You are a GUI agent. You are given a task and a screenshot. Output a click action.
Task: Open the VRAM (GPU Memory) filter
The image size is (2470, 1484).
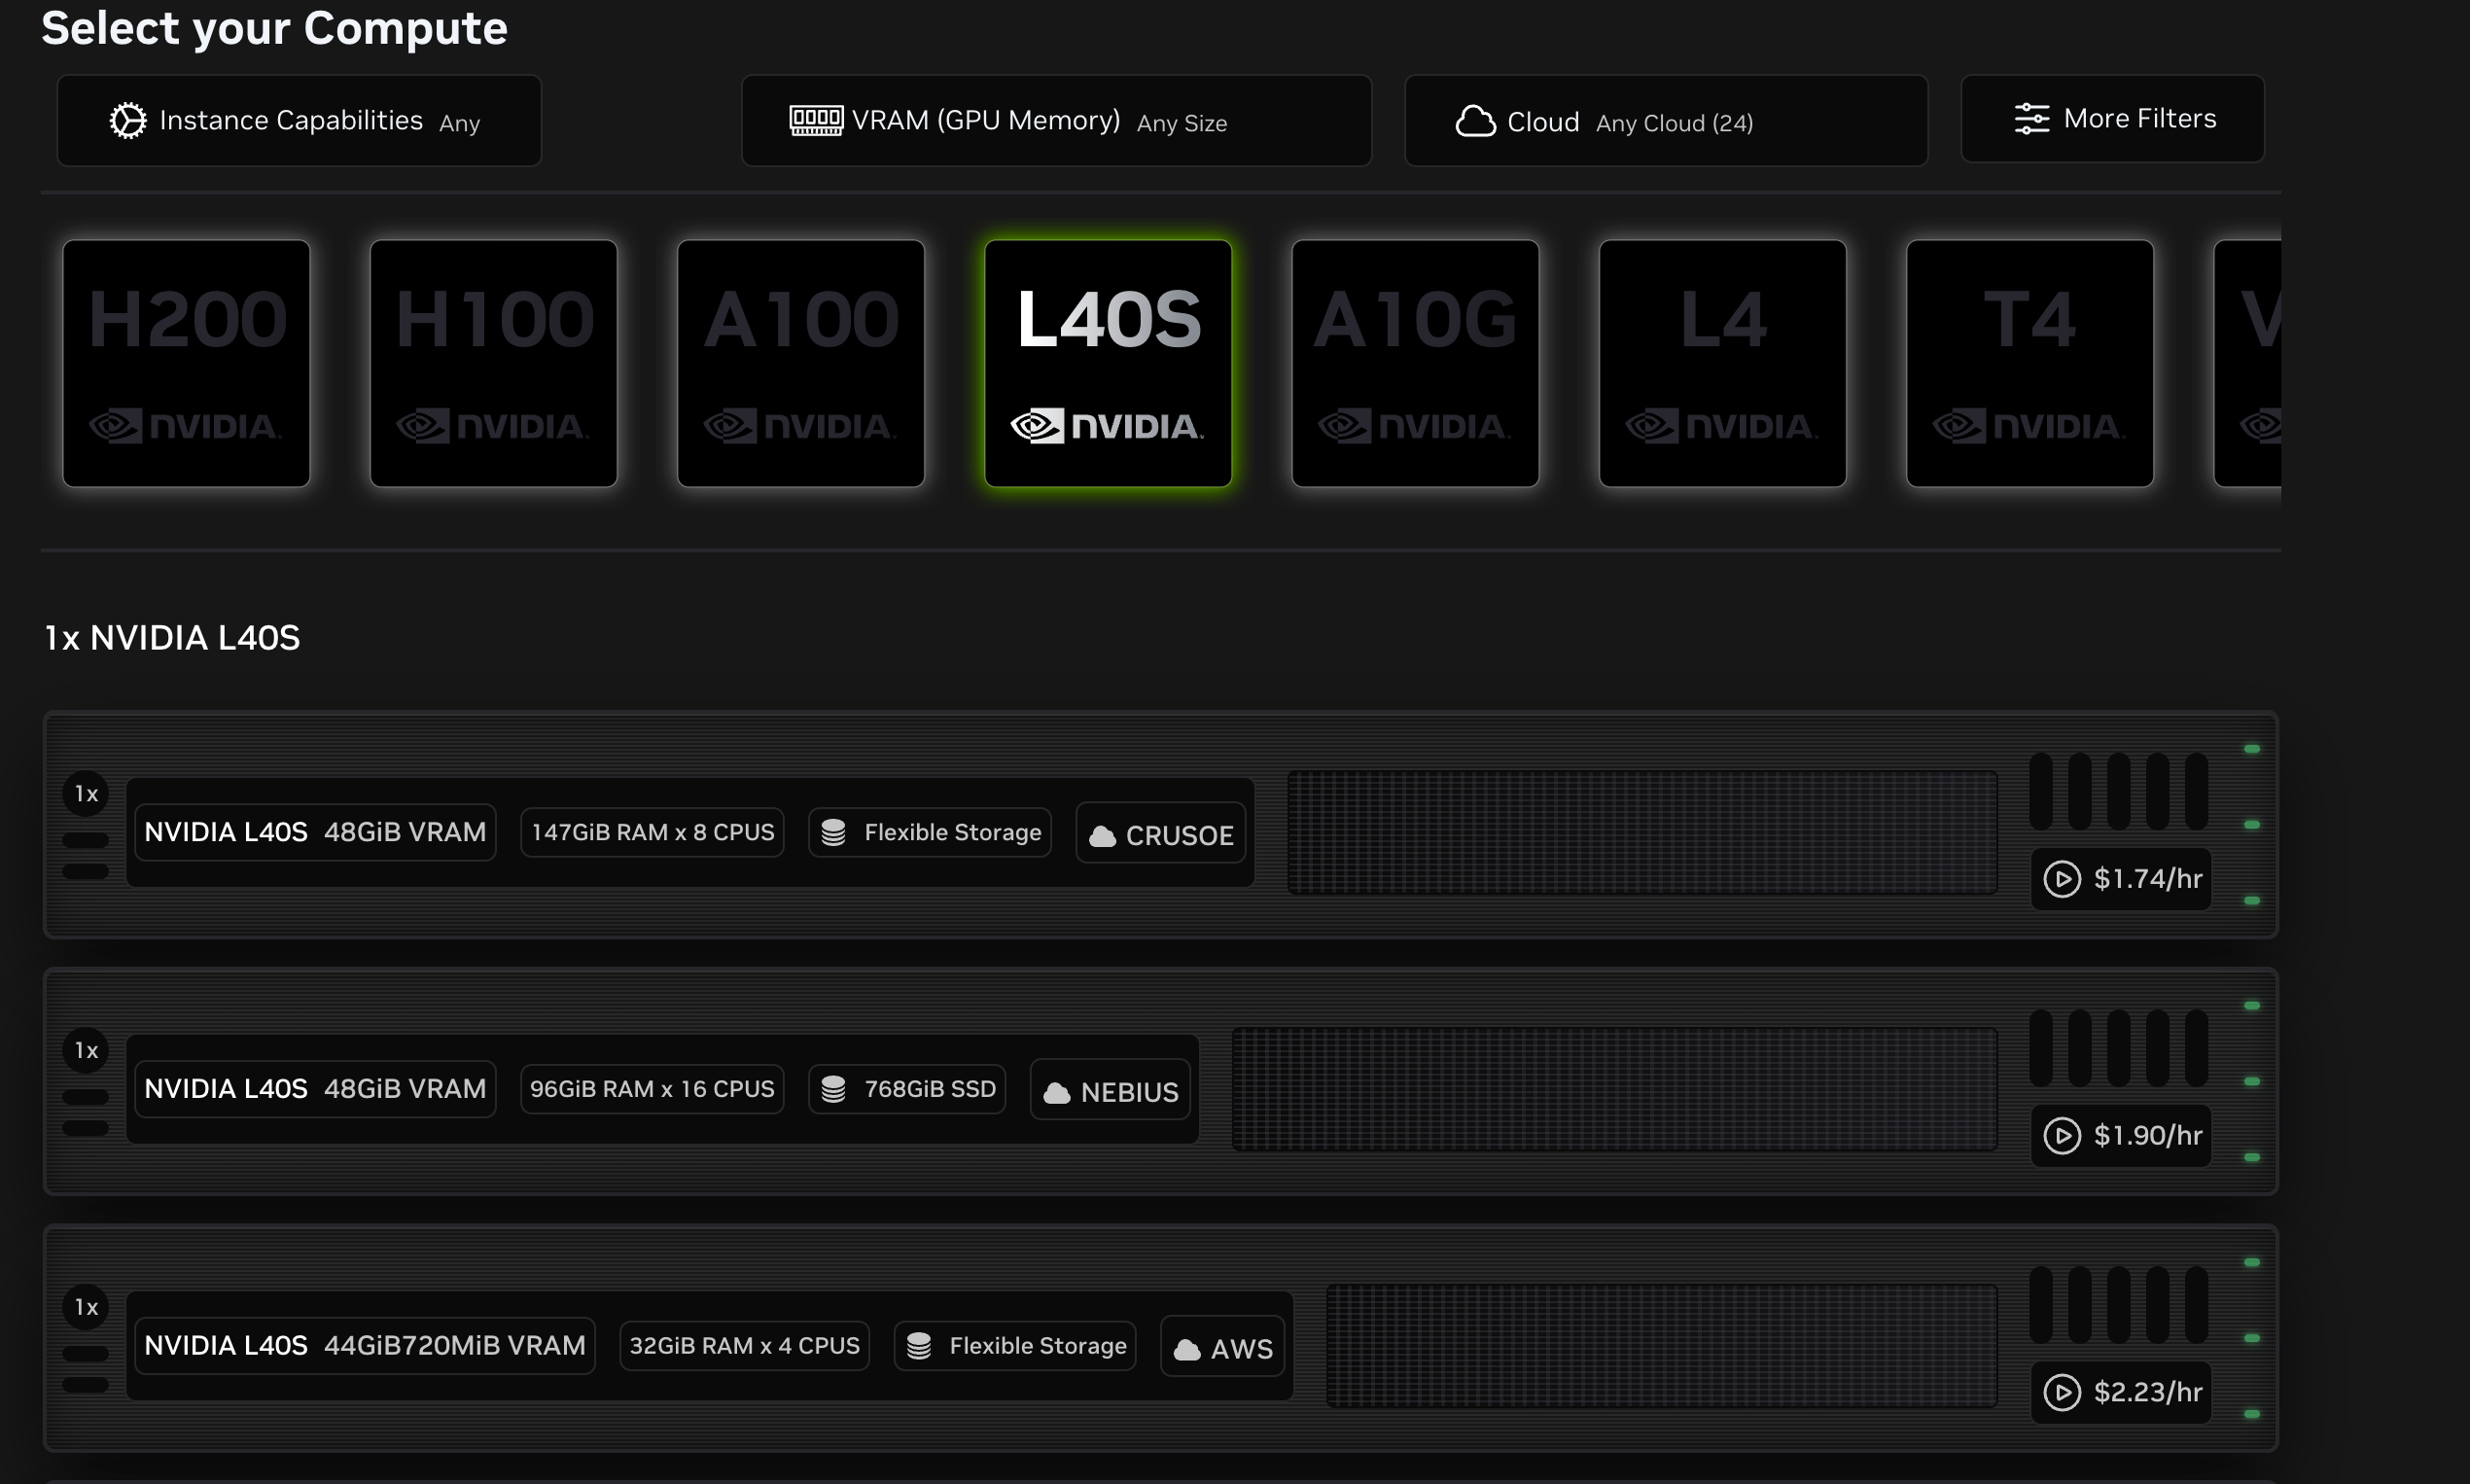pyautogui.click(x=1056, y=120)
